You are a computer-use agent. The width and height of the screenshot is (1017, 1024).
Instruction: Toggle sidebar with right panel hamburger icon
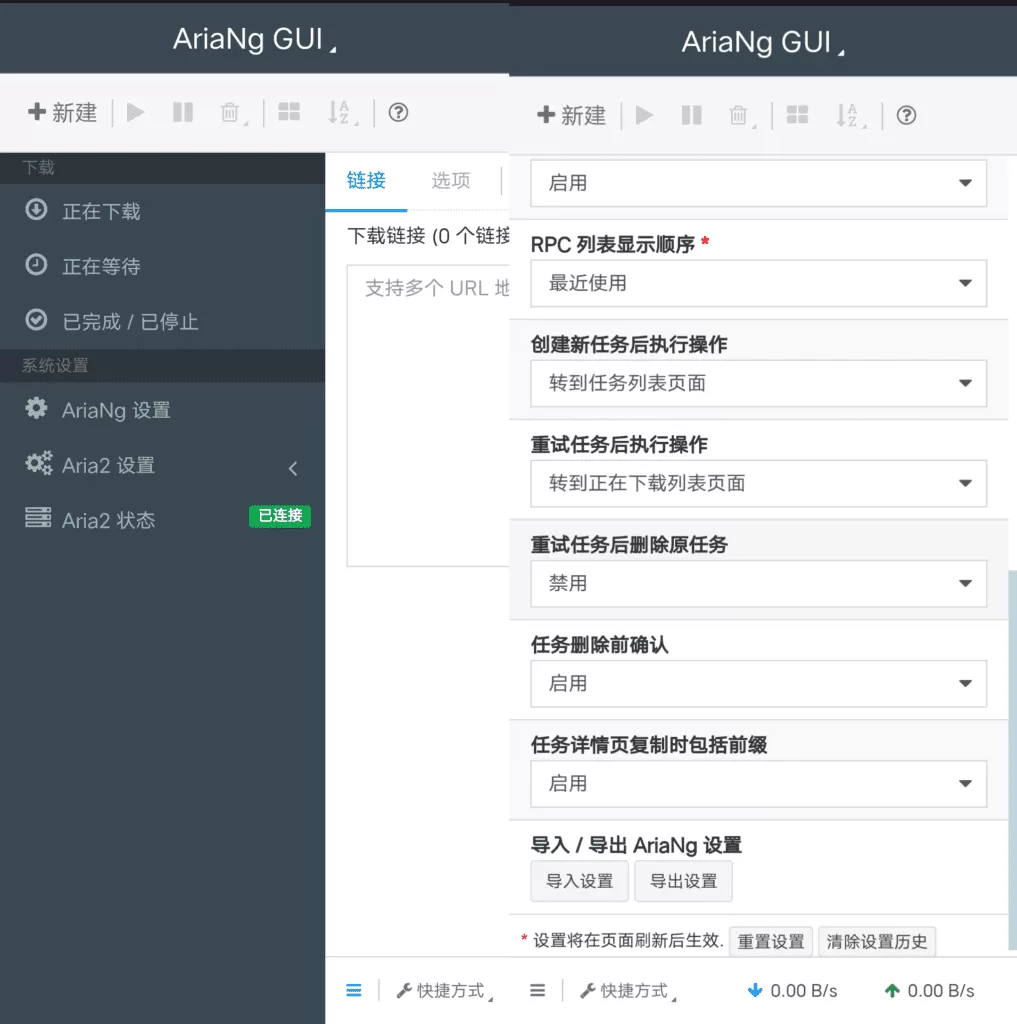coord(538,991)
